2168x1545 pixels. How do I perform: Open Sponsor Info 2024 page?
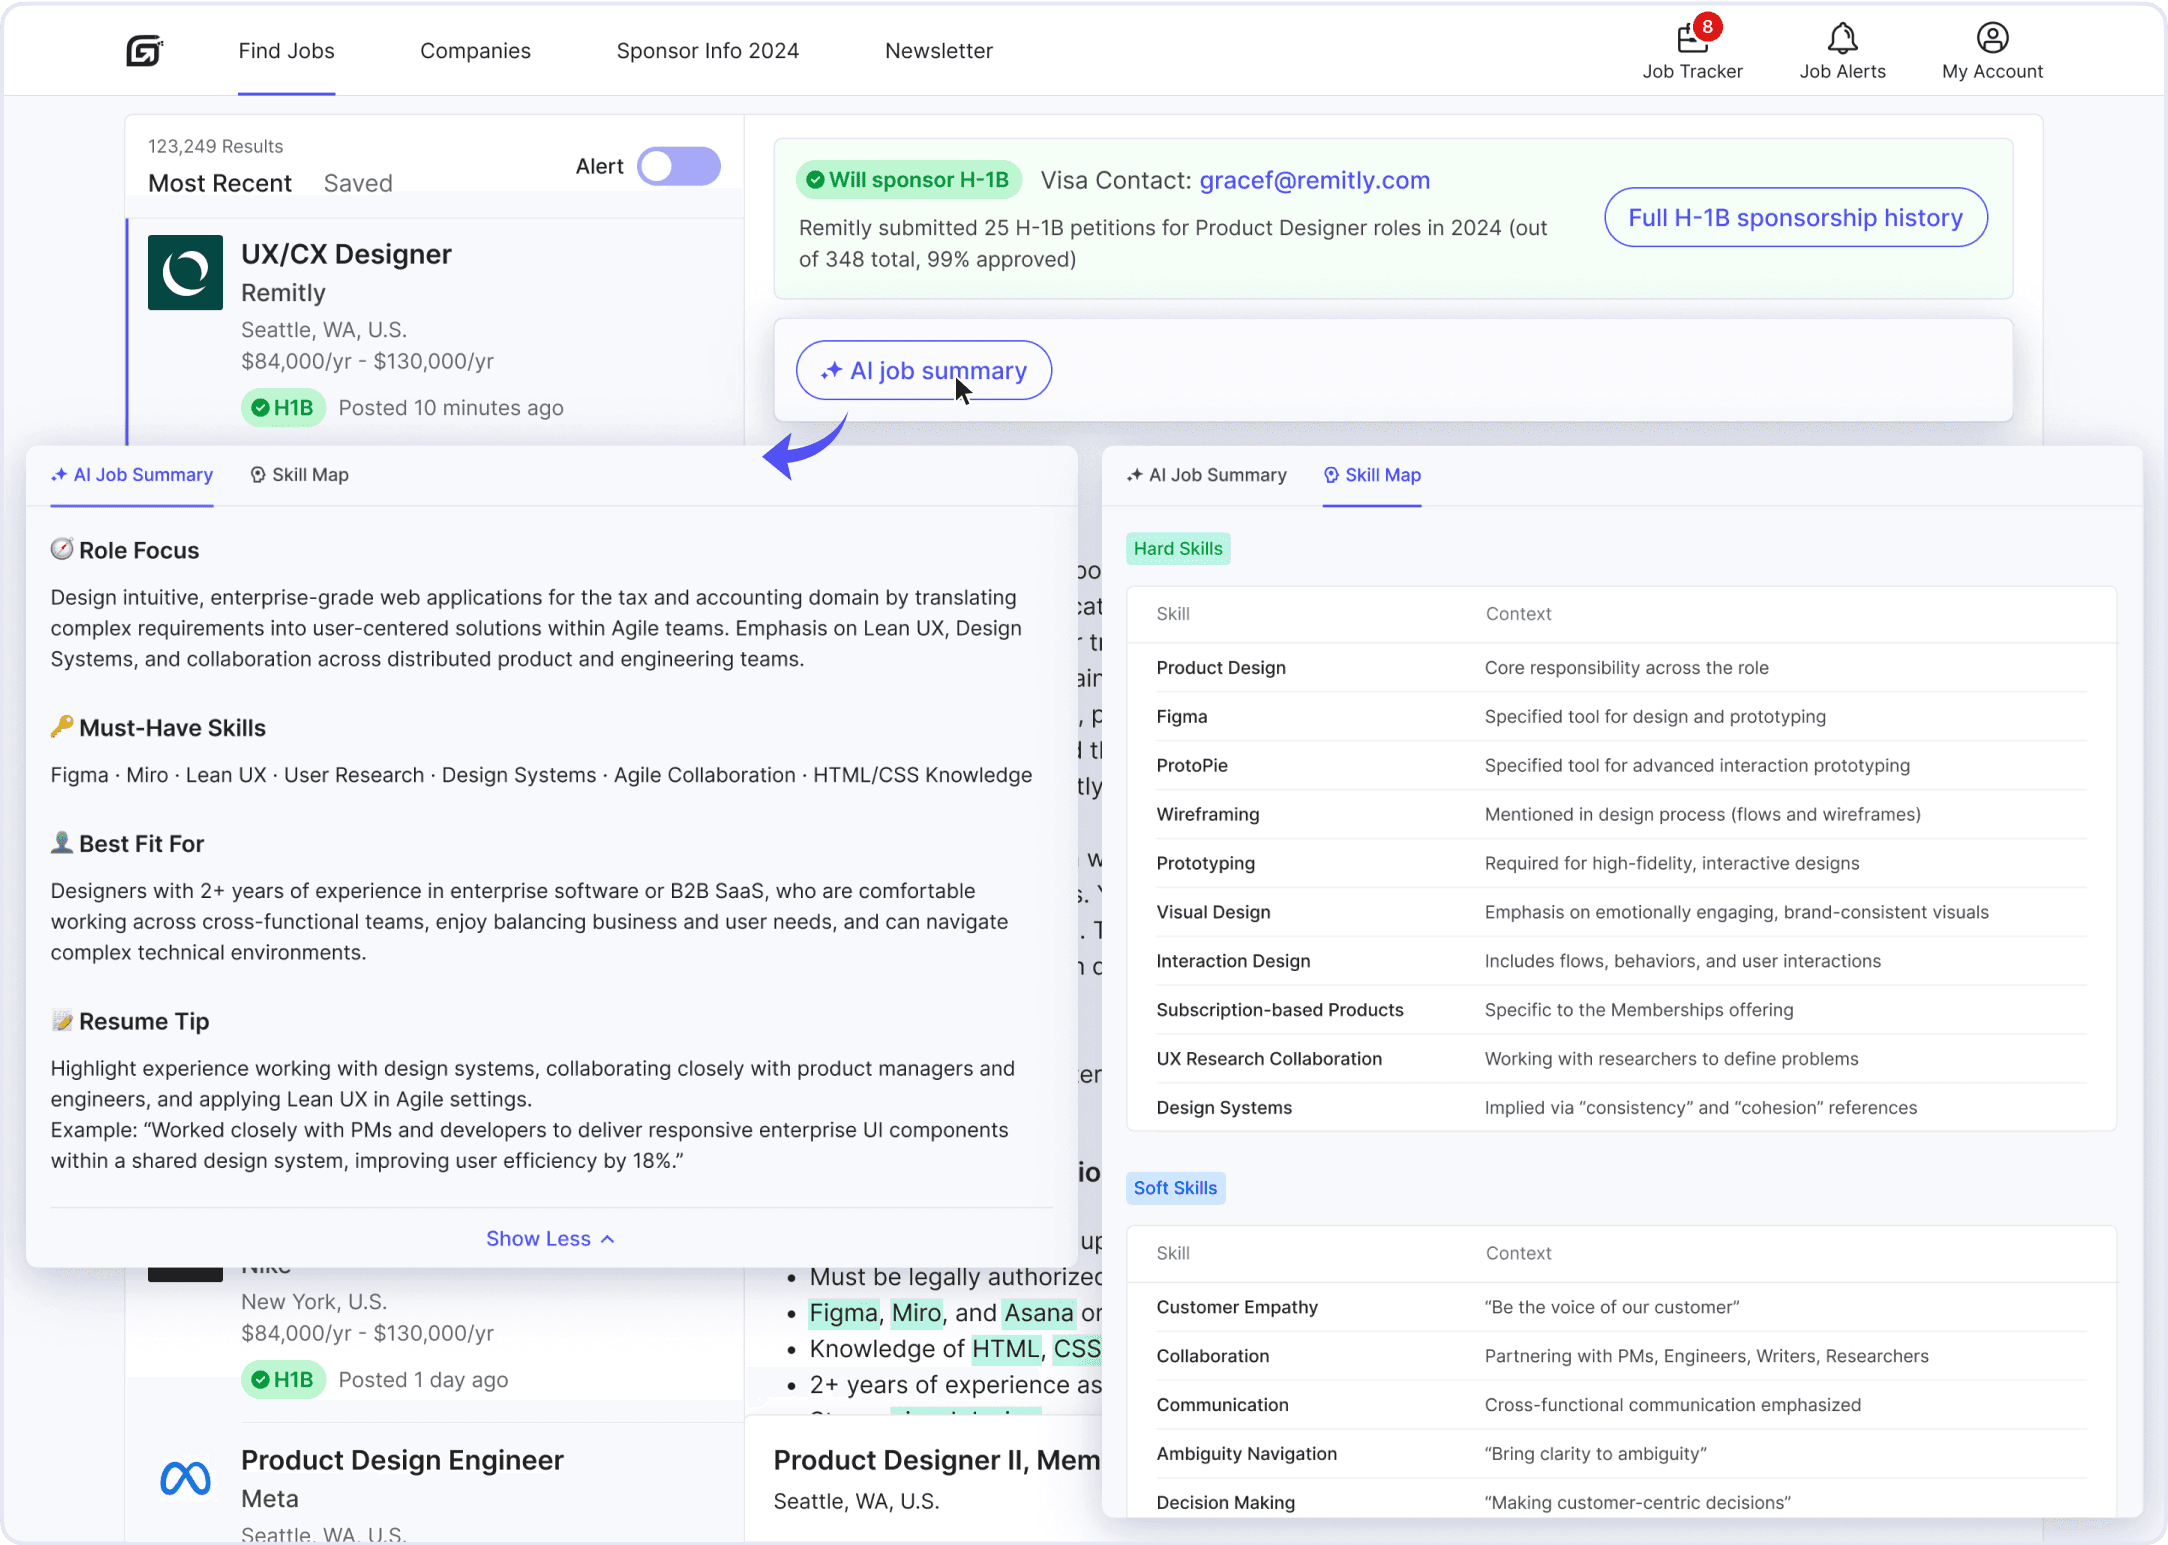tap(707, 51)
